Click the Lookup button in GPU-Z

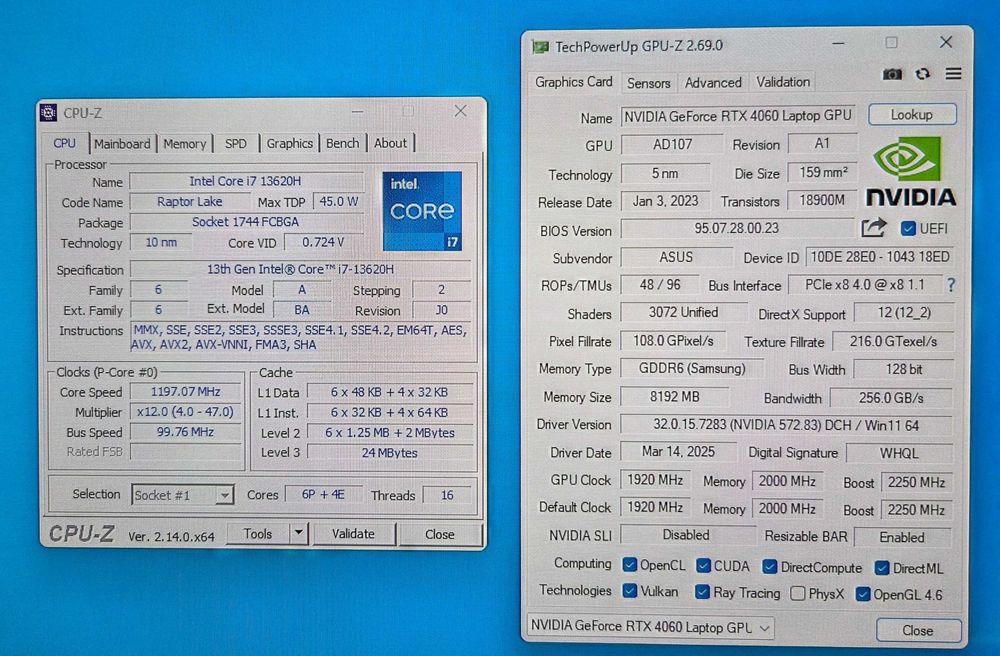pyautogui.click(x=912, y=115)
